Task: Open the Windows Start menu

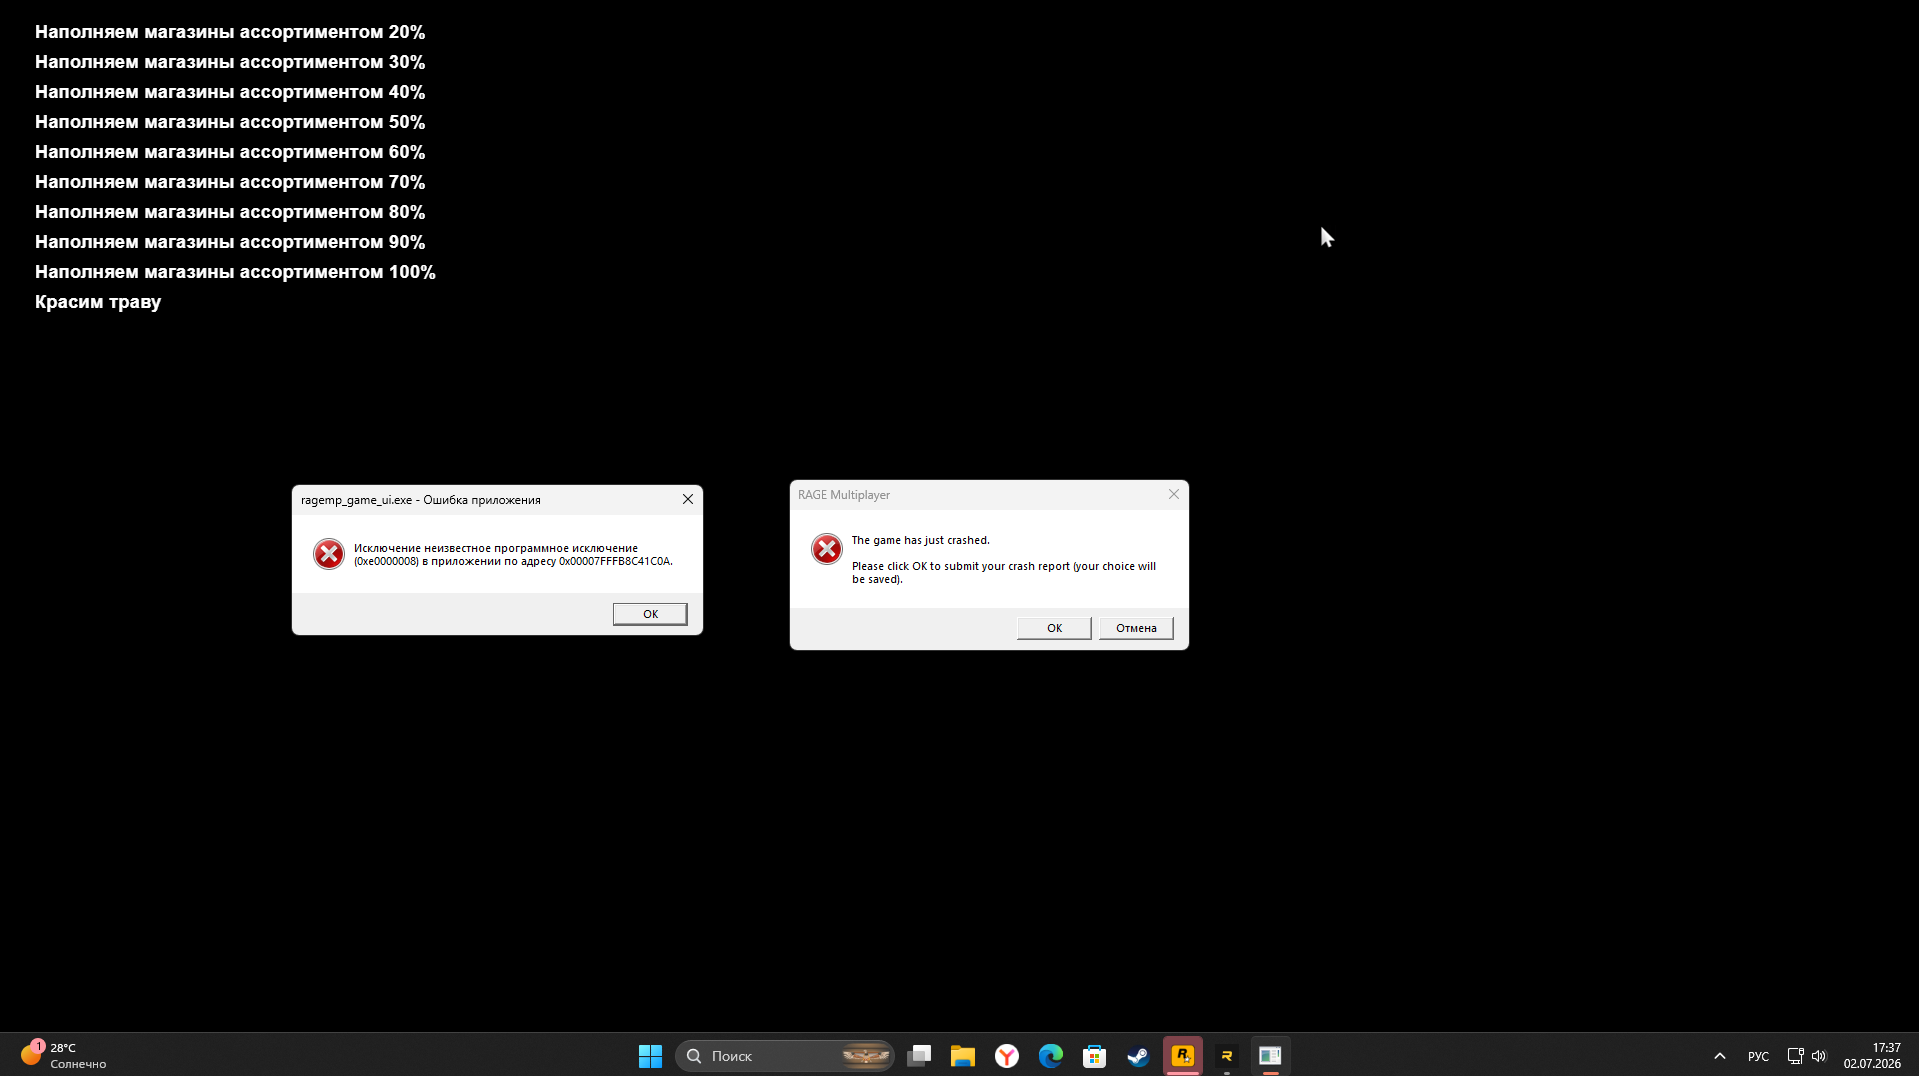Action: point(650,1056)
